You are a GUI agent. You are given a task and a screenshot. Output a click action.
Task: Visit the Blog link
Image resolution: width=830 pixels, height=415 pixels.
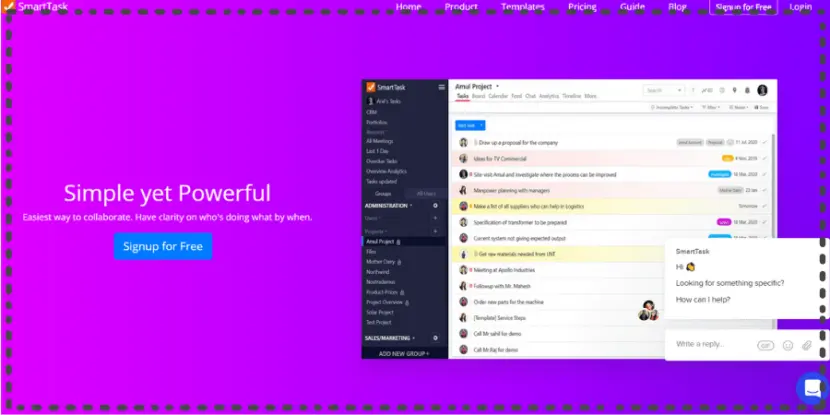tap(677, 7)
